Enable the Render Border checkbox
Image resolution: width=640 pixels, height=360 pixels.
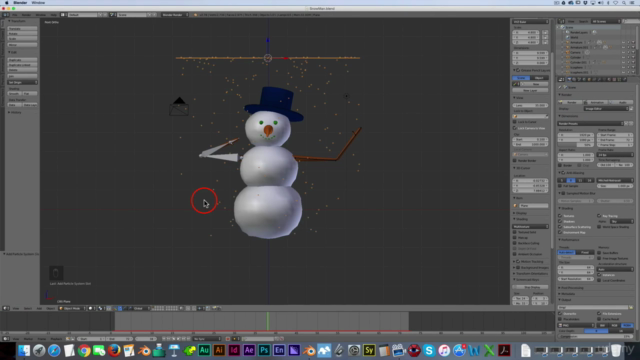coord(515,160)
